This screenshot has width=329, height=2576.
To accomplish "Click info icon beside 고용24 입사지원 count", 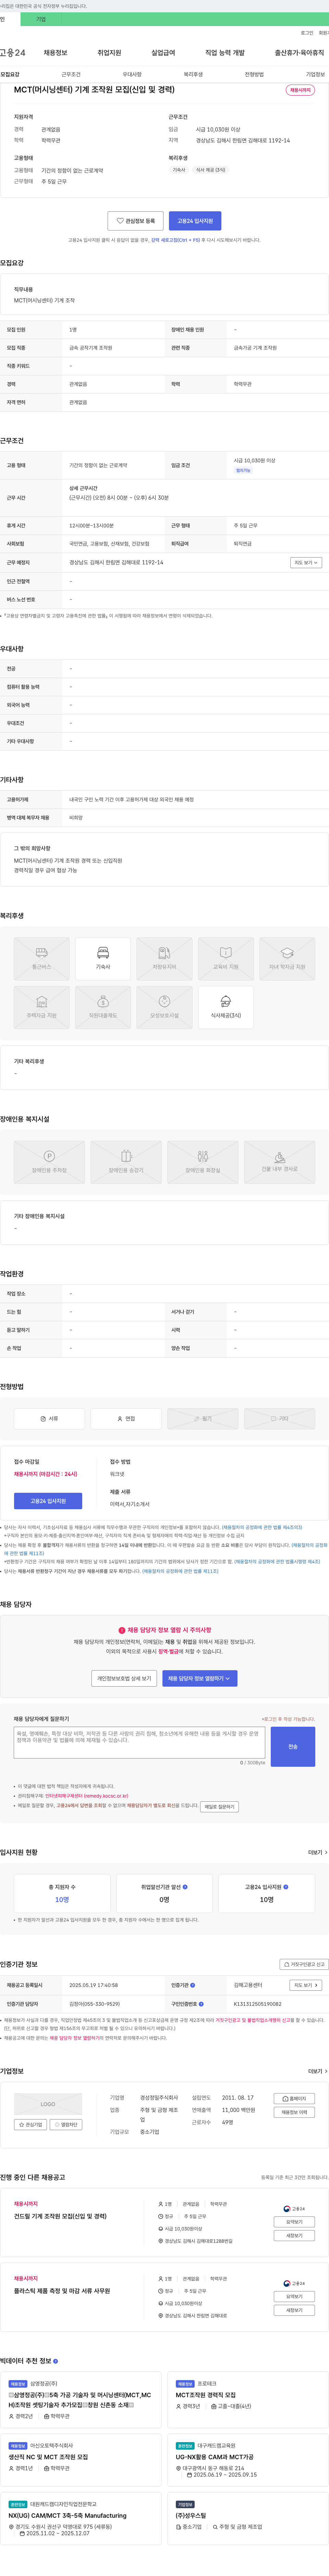I will coord(286,1887).
